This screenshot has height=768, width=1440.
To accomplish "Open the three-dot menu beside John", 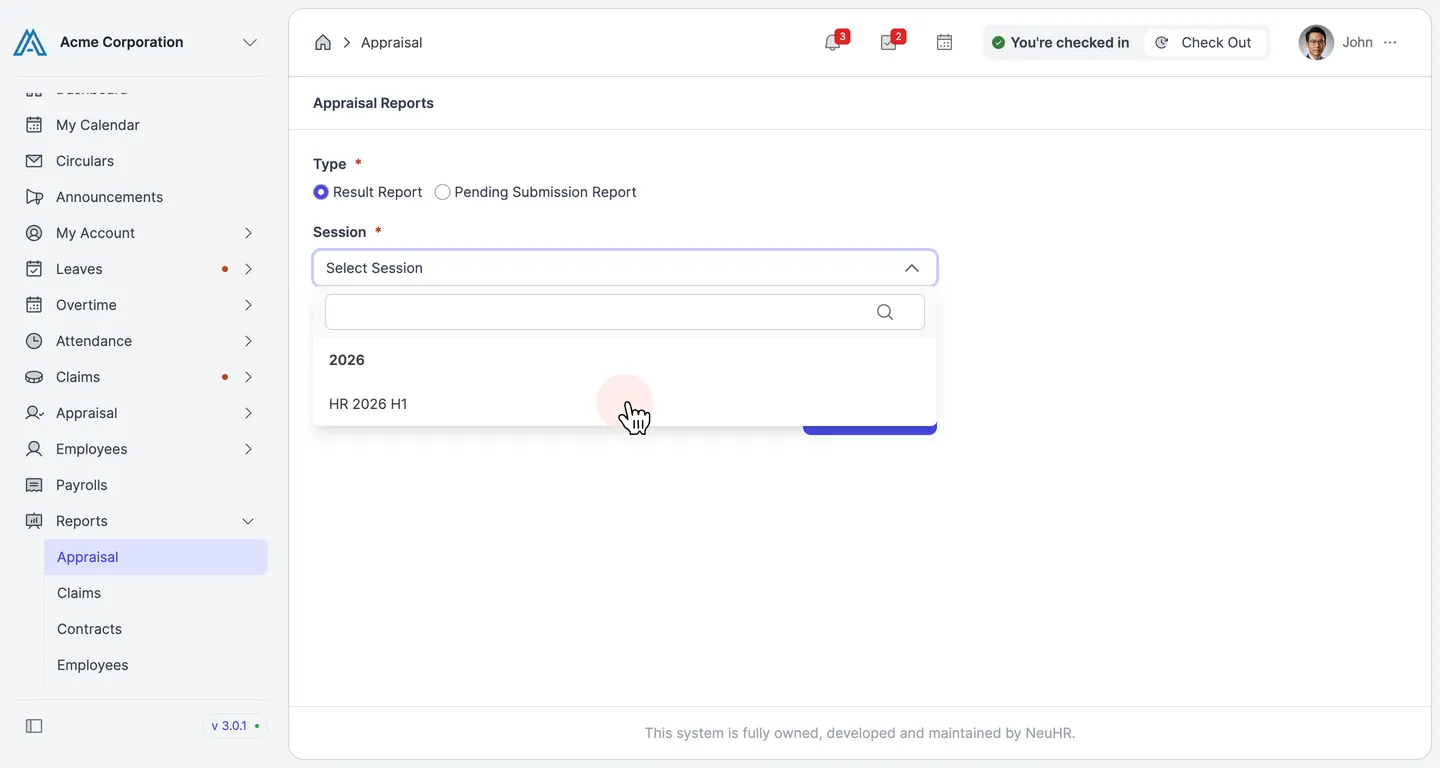I will (1390, 43).
